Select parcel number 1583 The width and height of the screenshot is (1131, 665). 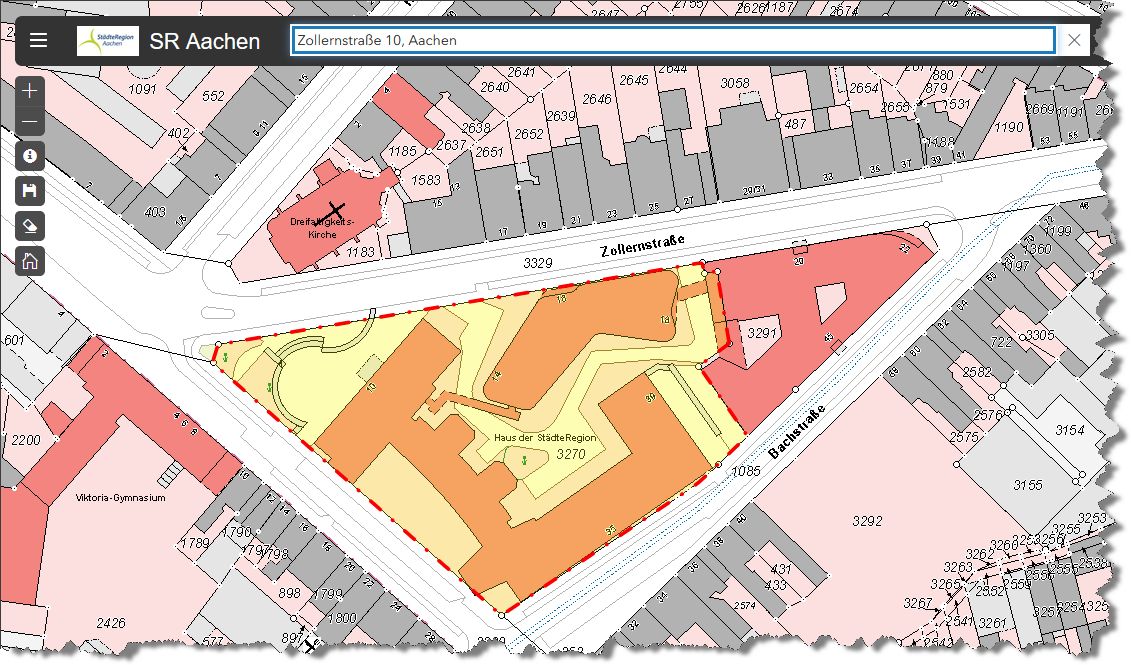(x=426, y=180)
